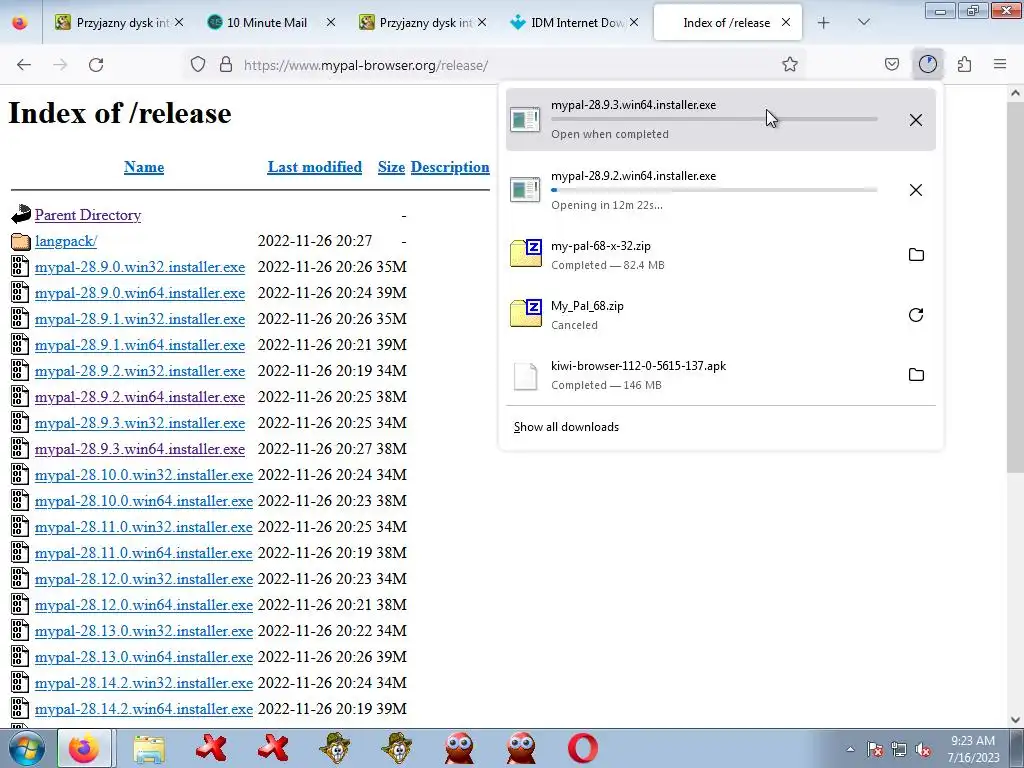Switch to the first Przyjazny dysk tab
Image resolution: width=1024 pixels, height=768 pixels.
(121, 22)
